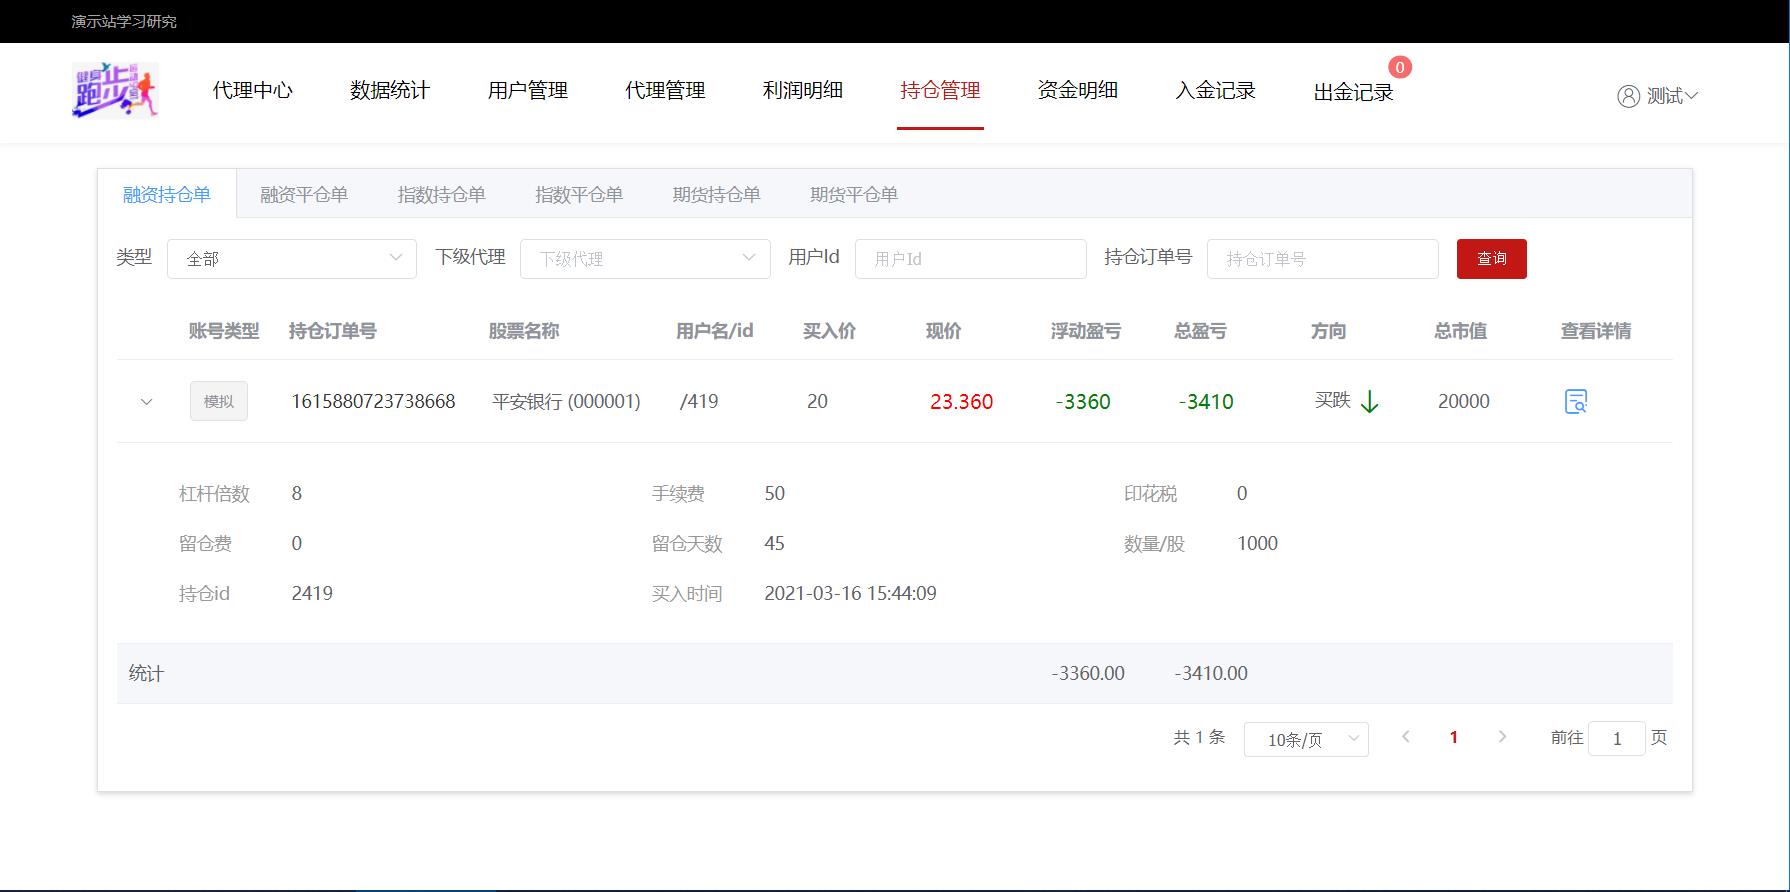Click the red 查询 search button
1790x892 pixels.
coord(1491,259)
